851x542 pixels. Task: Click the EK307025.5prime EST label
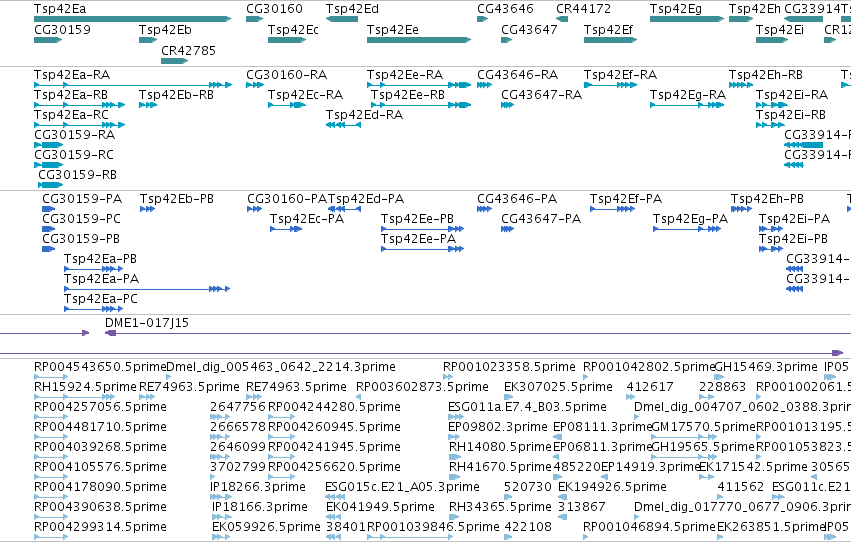(558, 387)
